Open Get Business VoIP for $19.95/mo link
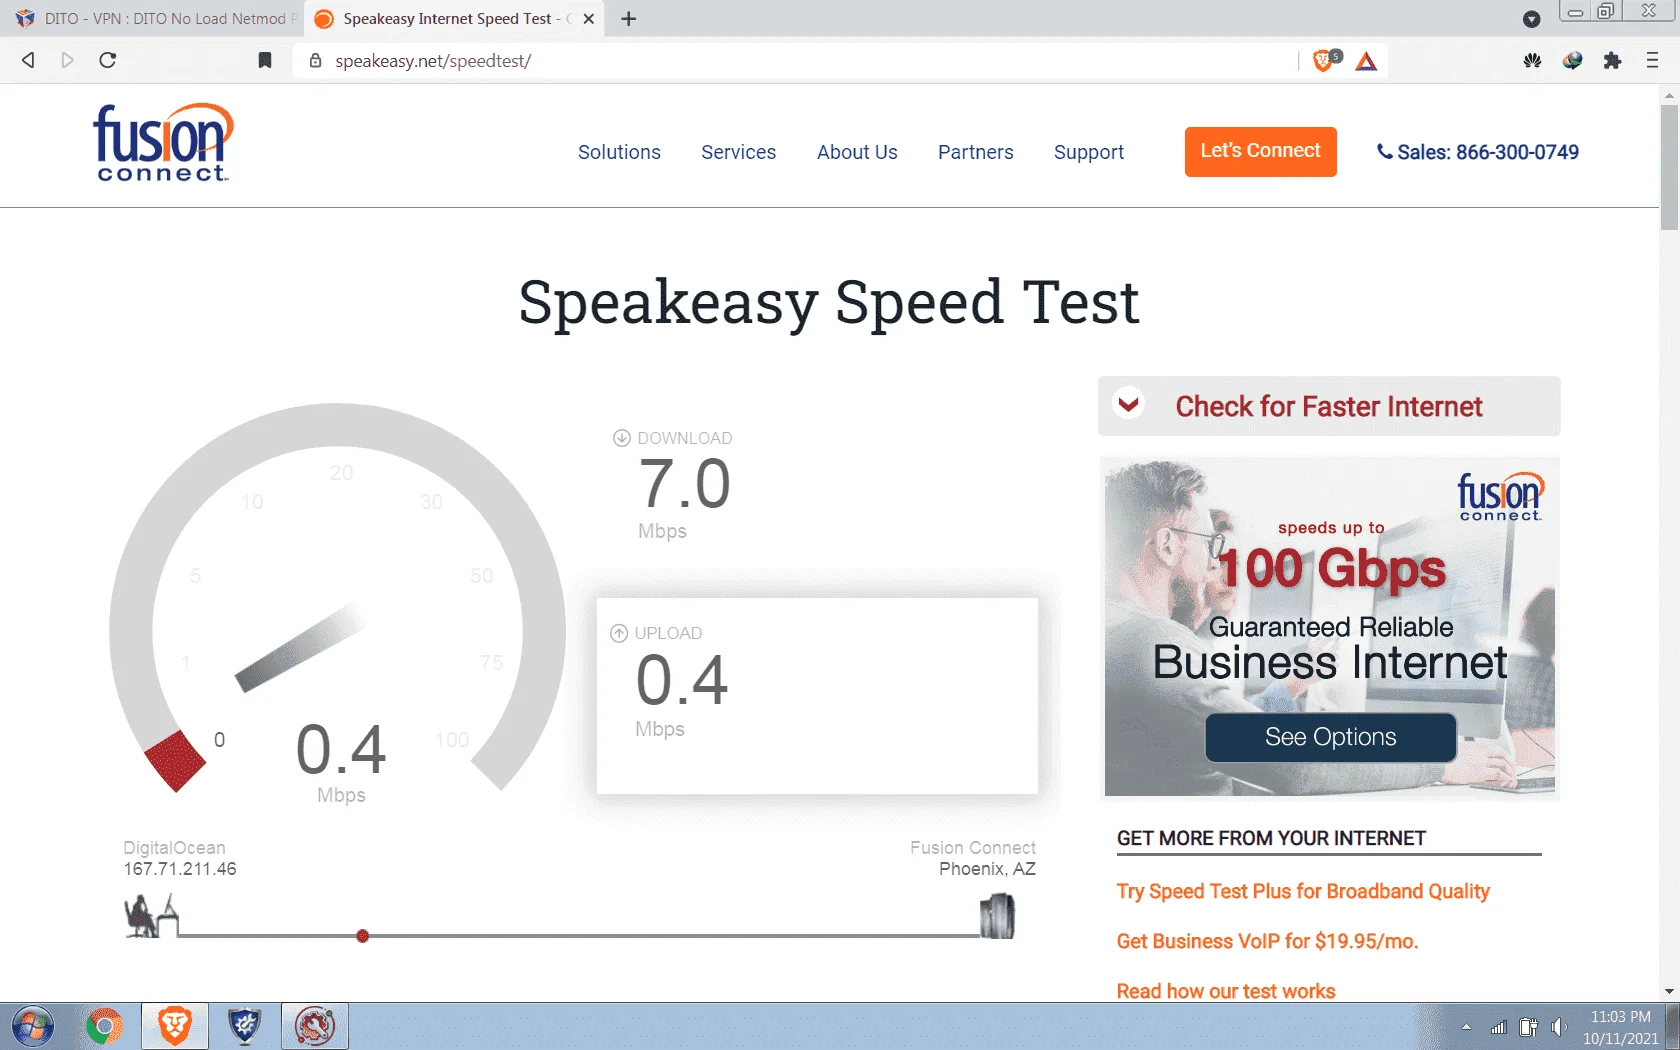1680x1050 pixels. pyautogui.click(x=1267, y=941)
